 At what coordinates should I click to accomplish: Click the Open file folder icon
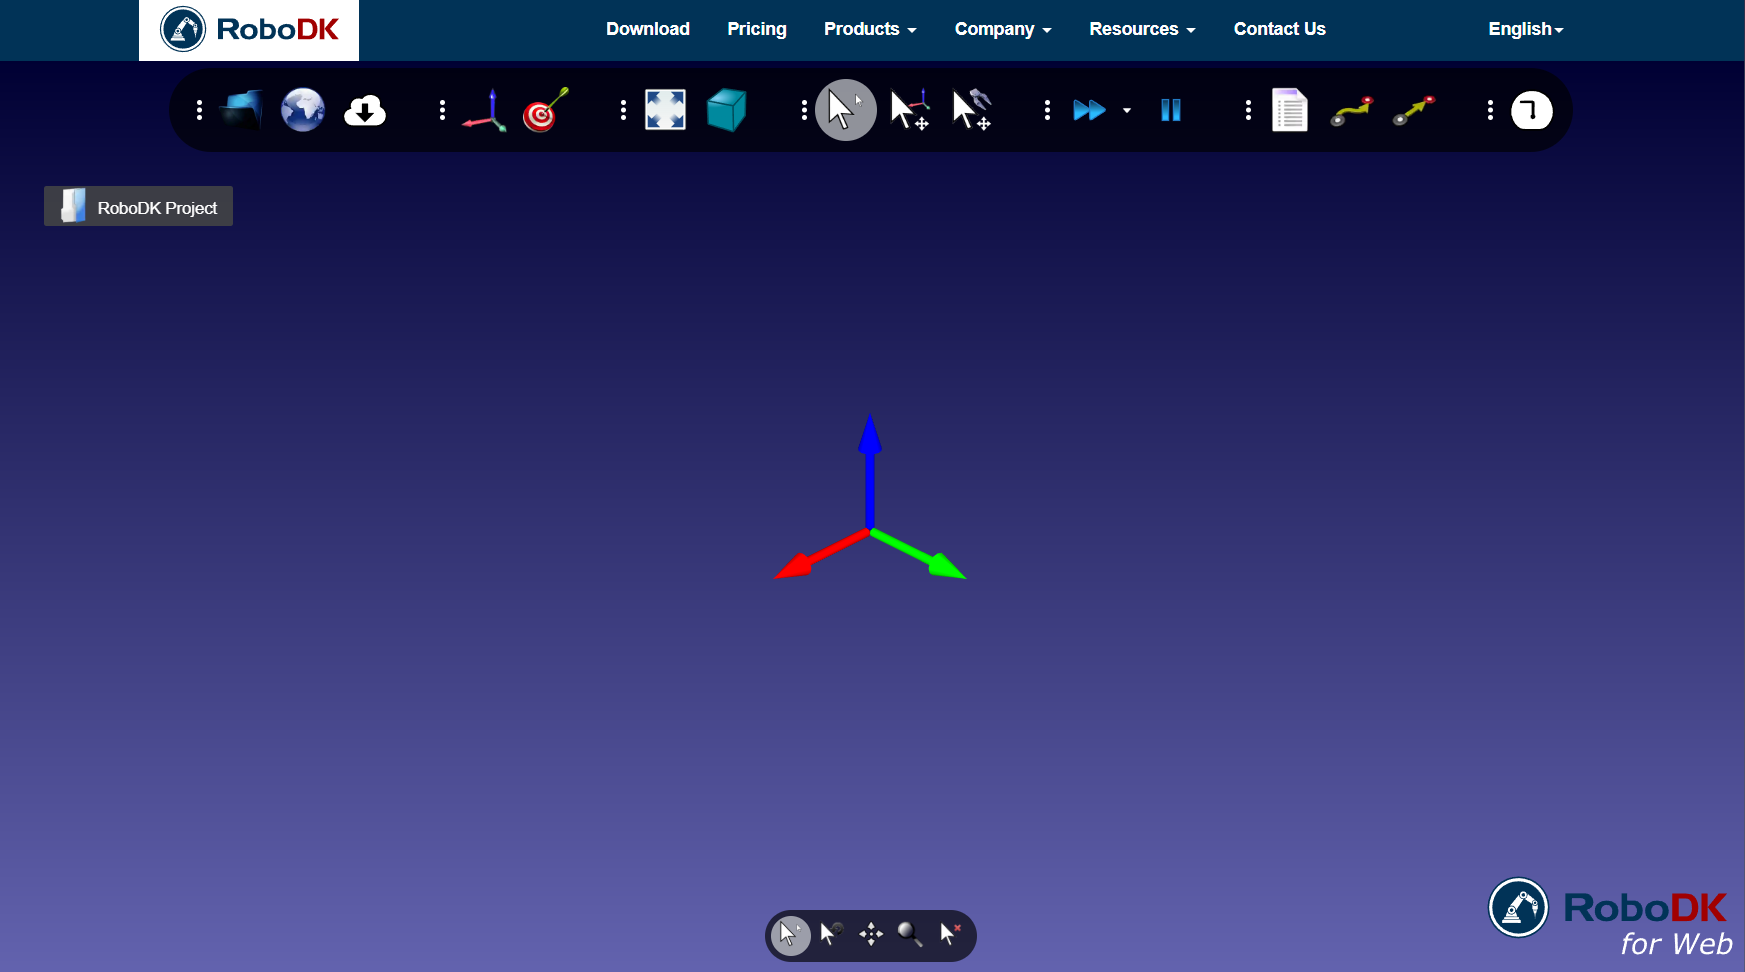click(241, 110)
